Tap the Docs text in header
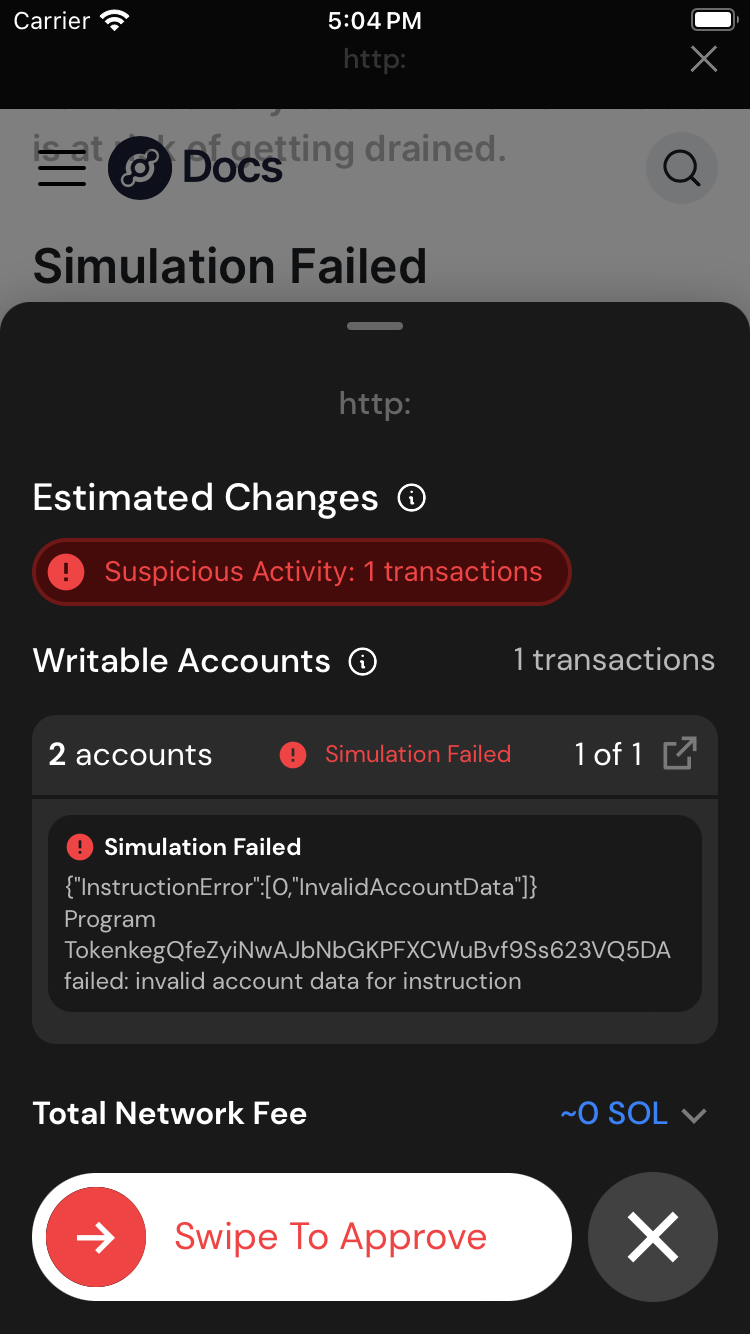The image size is (750, 1334). pos(232,168)
